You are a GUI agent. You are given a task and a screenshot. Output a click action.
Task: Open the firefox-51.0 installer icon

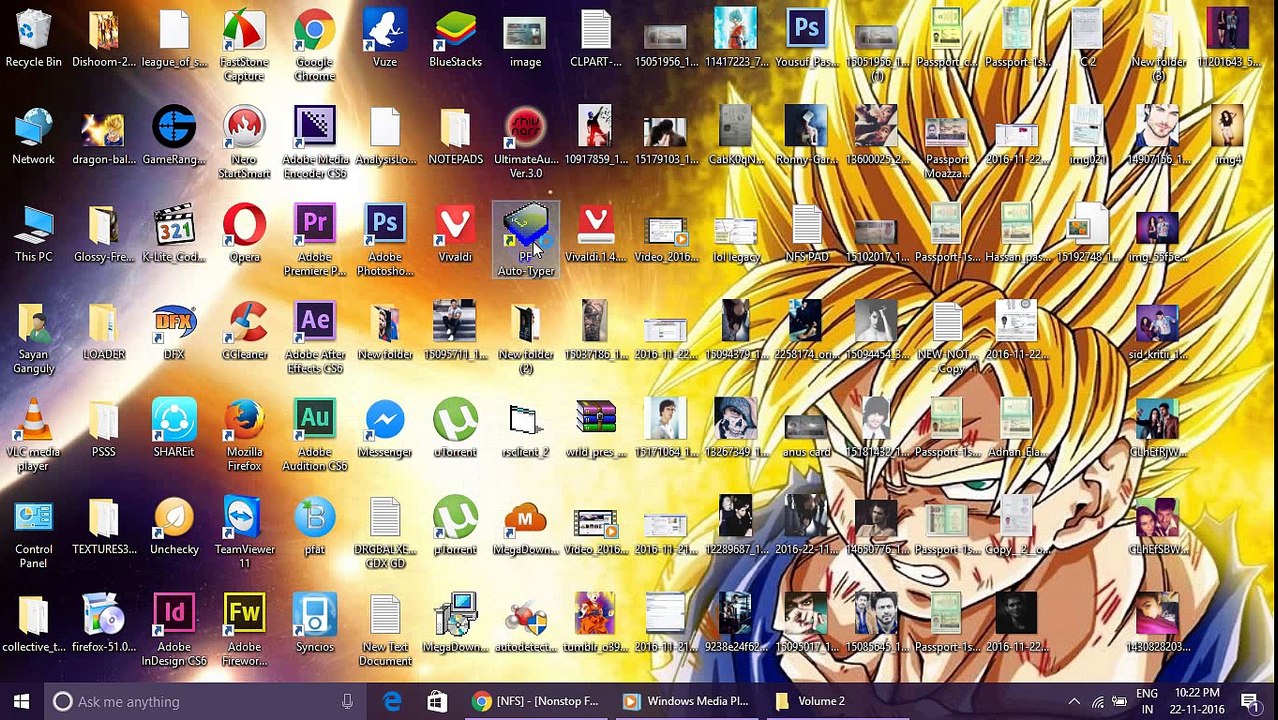point(103,624)
